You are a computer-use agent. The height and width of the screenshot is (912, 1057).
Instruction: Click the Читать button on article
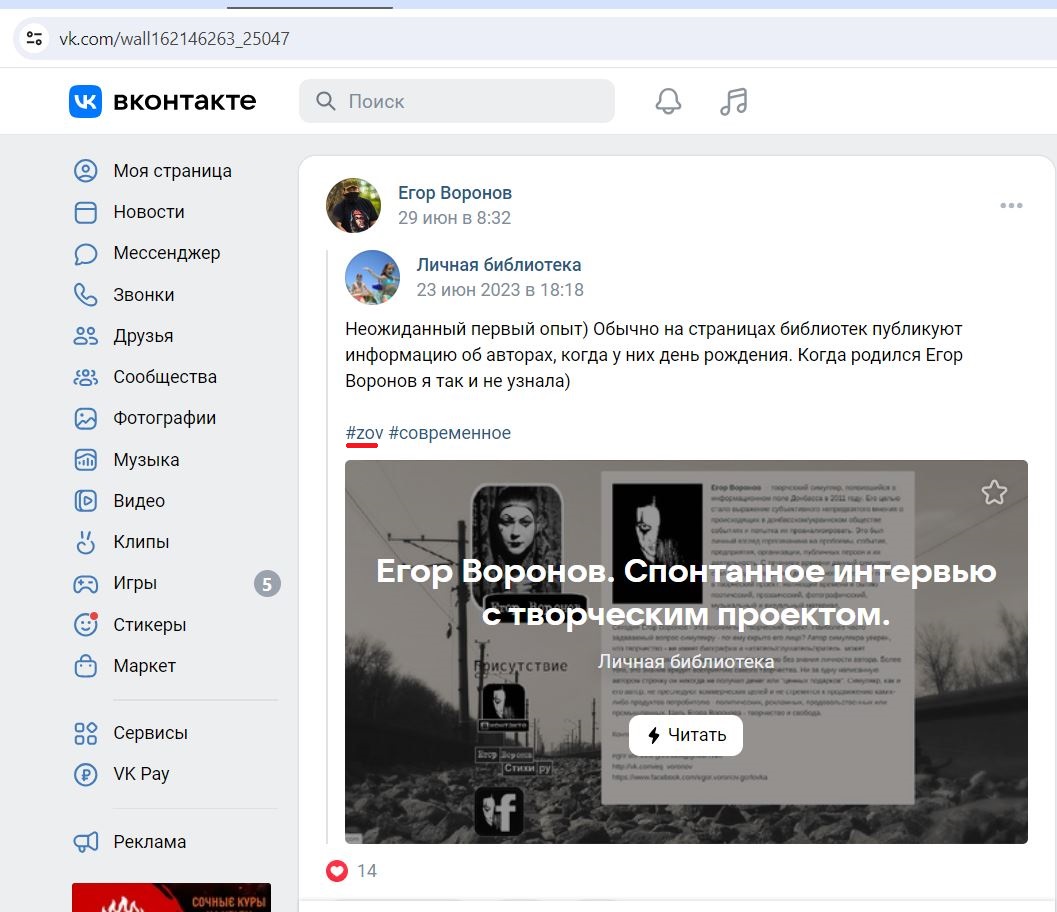686,735
